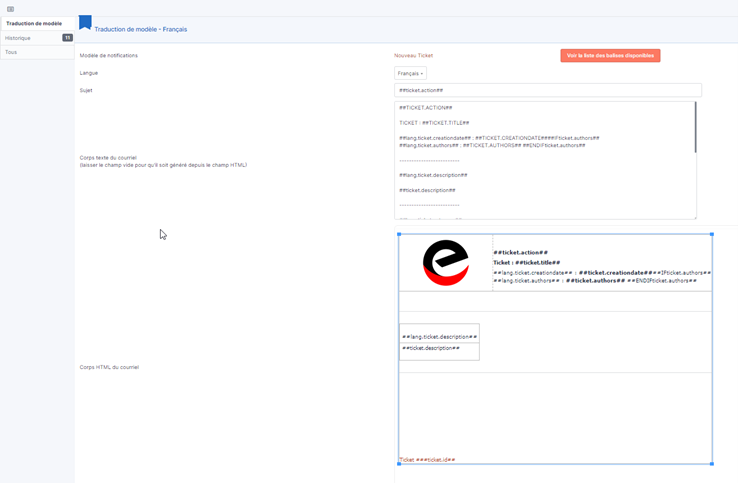This screenshot has width=738, height=483.
Task: Click the text body vertical scrollbar
Action: pyautogui.click(x=695, y=130)
